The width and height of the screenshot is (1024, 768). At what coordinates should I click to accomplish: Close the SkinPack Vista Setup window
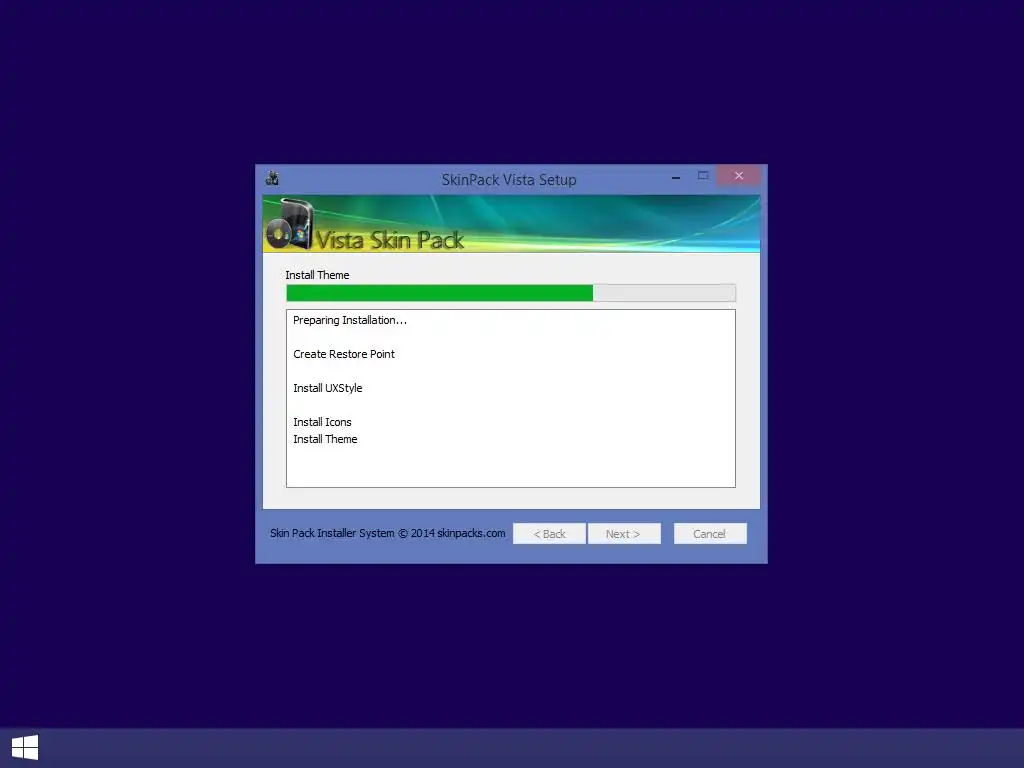739,176
